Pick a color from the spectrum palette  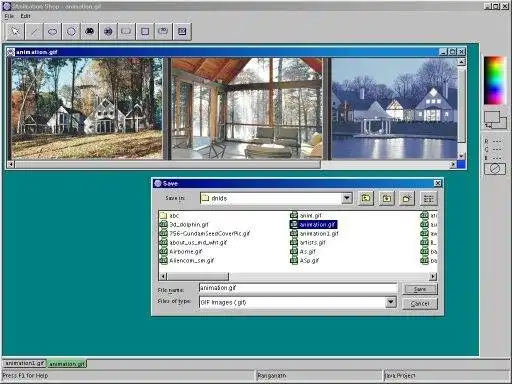[495, 80]
